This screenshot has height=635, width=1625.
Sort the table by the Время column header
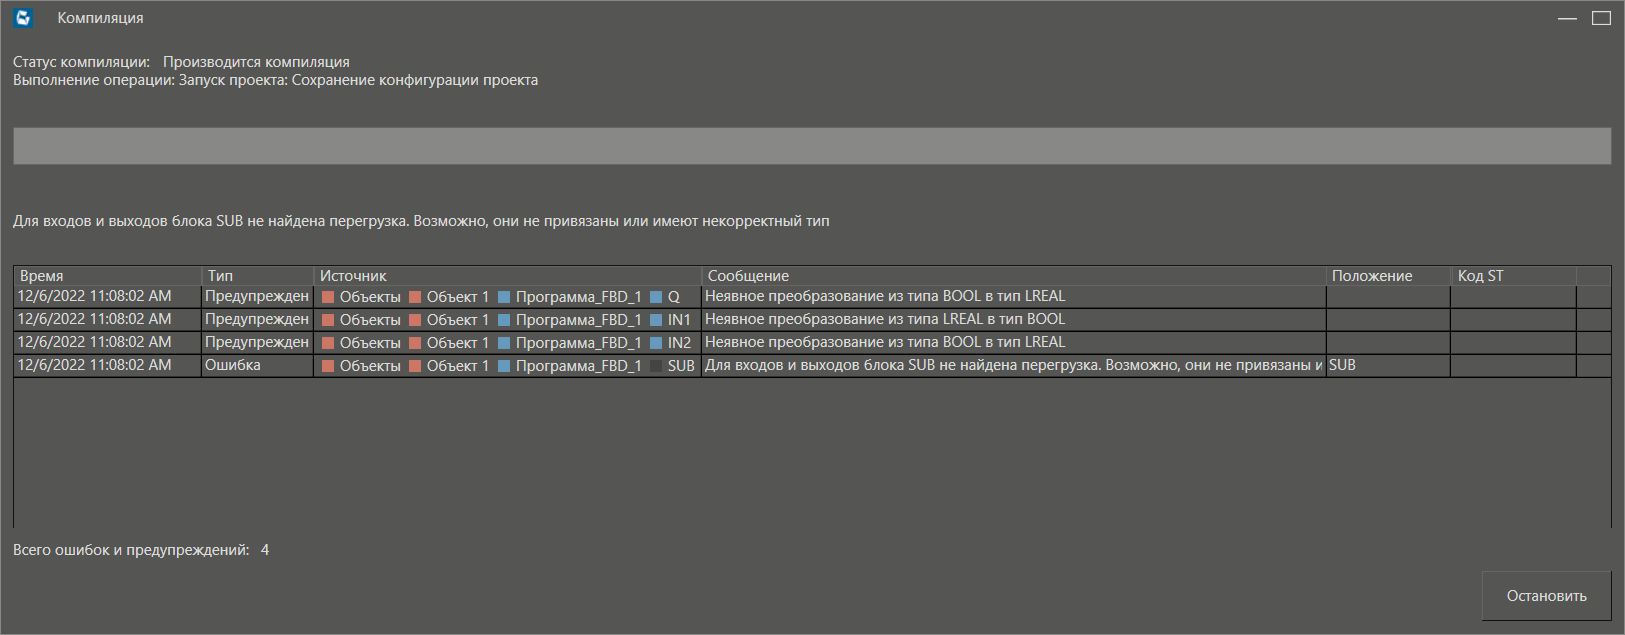(107, 276)
